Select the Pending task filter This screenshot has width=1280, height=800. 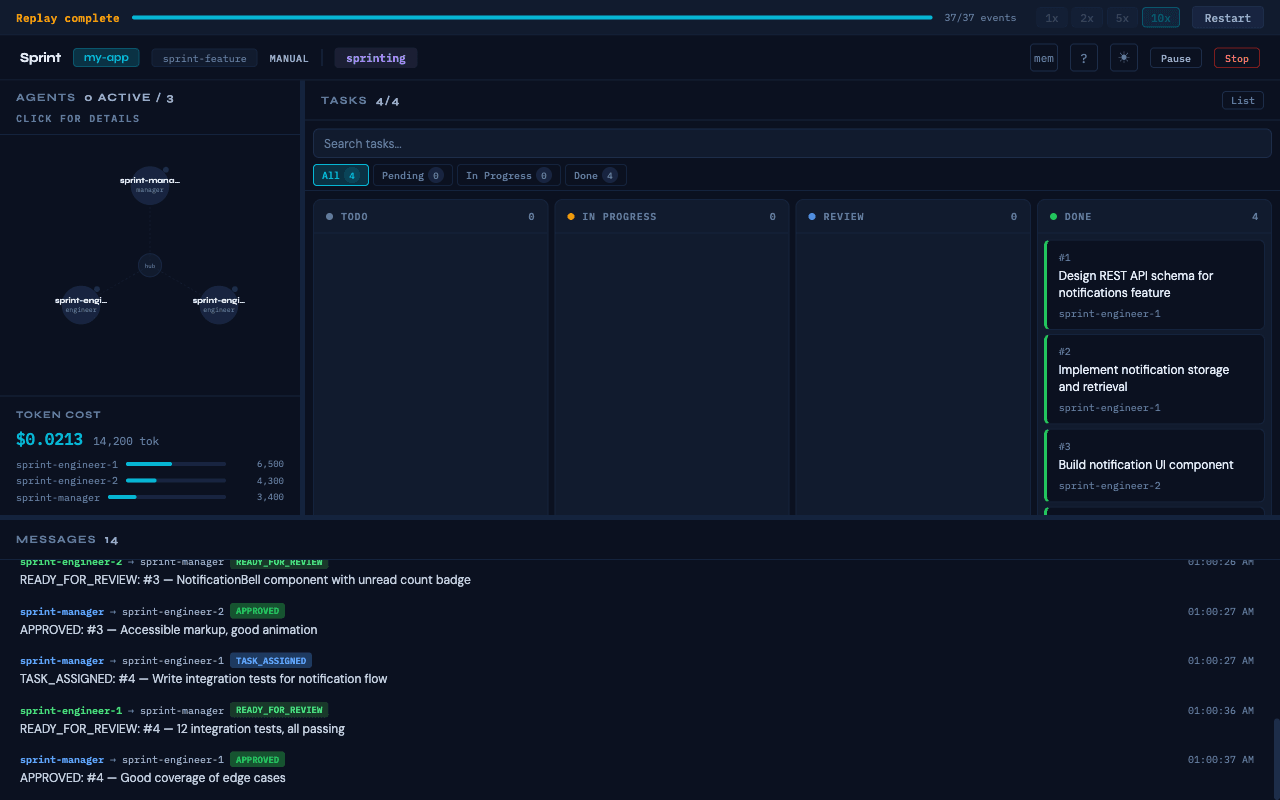tap(412, 174)
